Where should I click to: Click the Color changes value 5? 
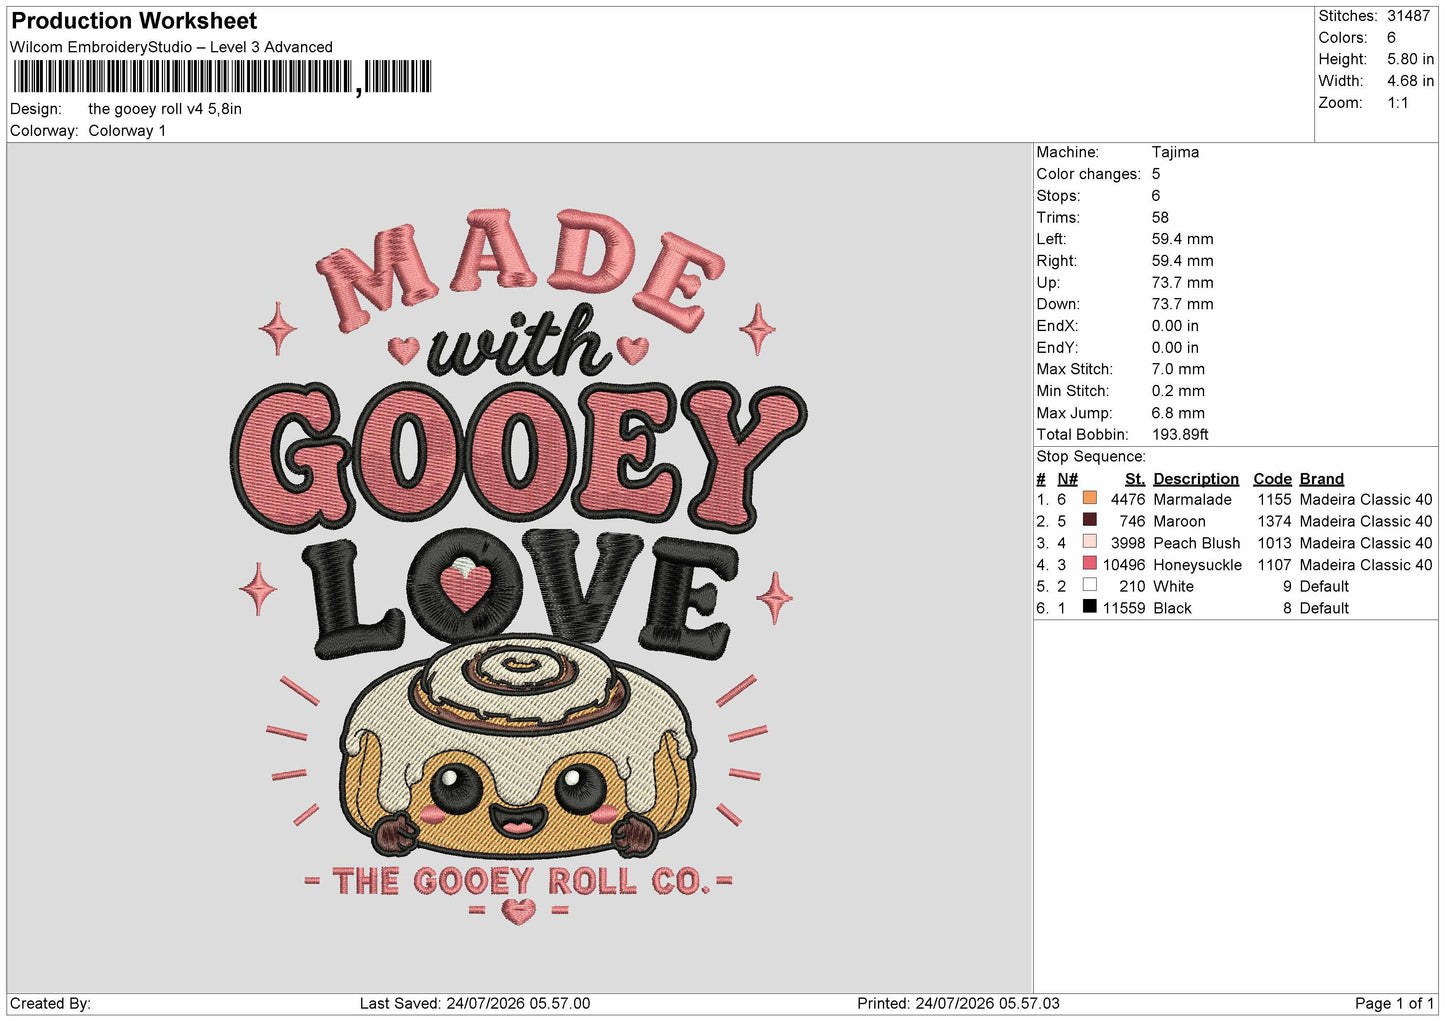pos(1156,174)
